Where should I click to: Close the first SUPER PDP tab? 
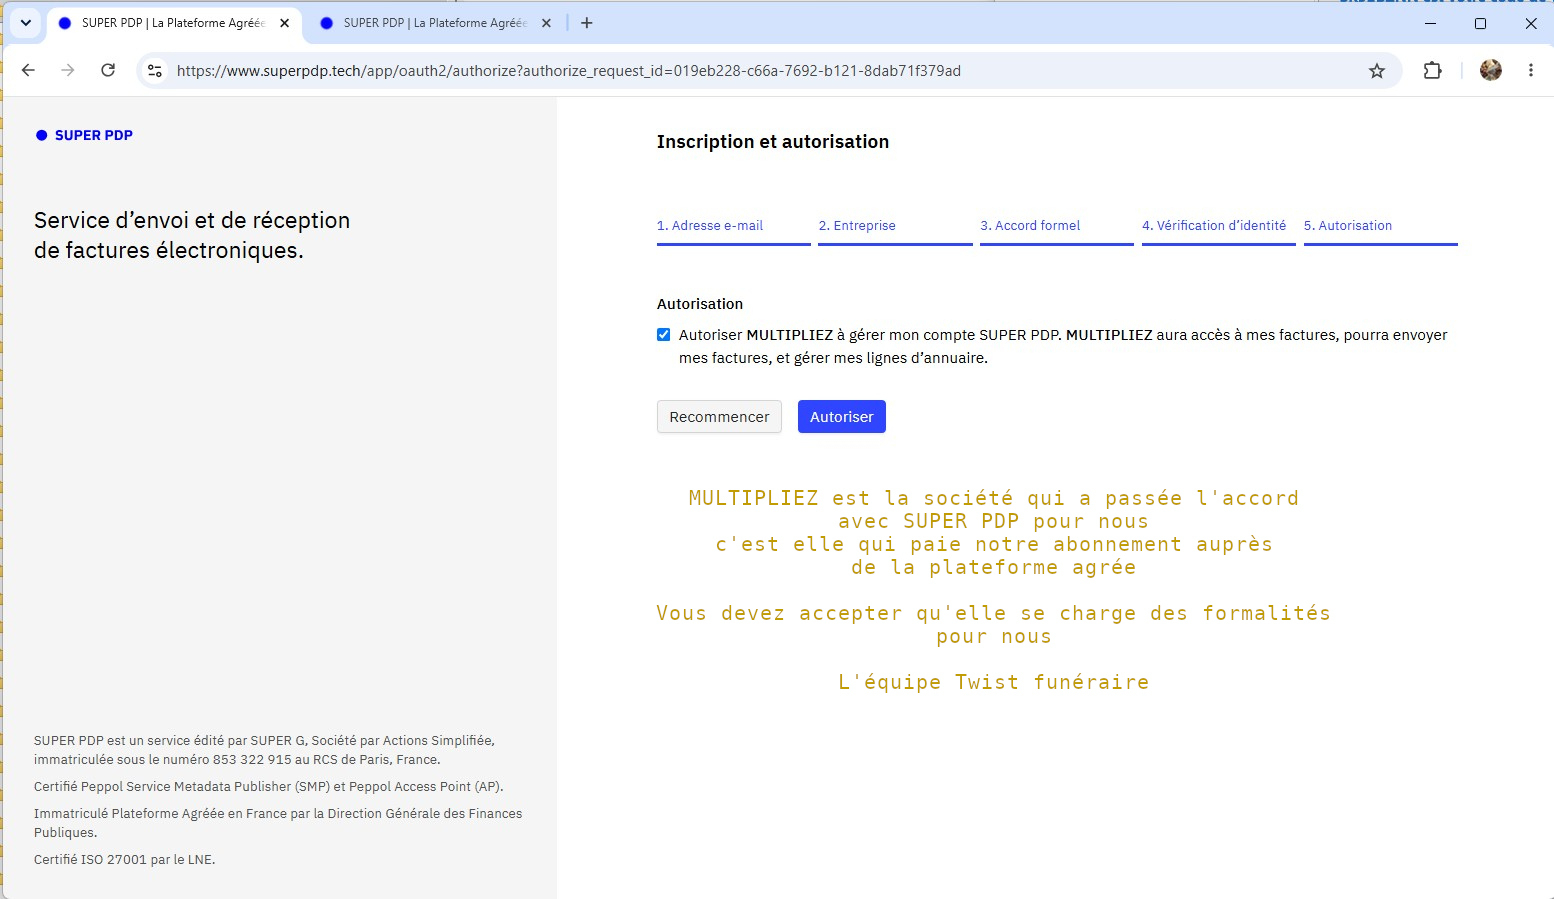point(285,23)
